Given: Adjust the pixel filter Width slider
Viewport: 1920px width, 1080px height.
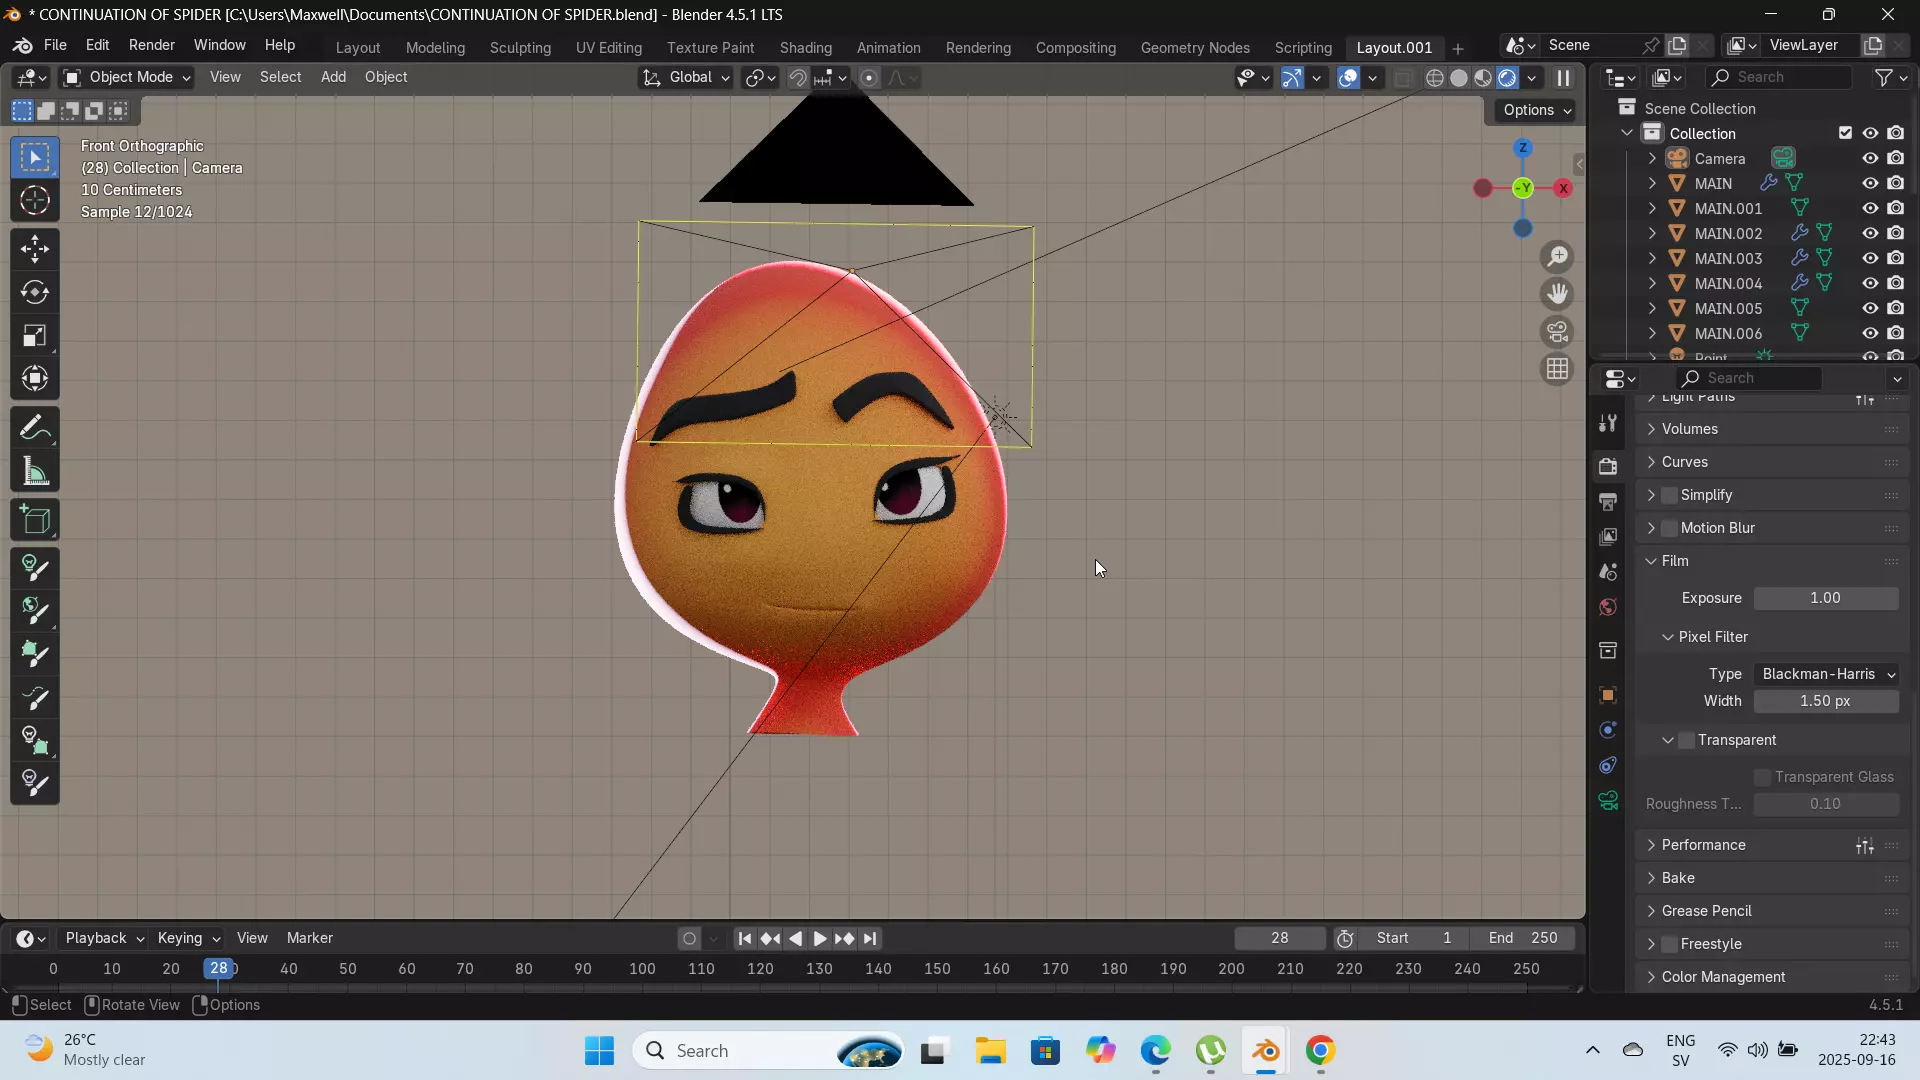Looking at the screenshot, I should tap(1827, 701).
